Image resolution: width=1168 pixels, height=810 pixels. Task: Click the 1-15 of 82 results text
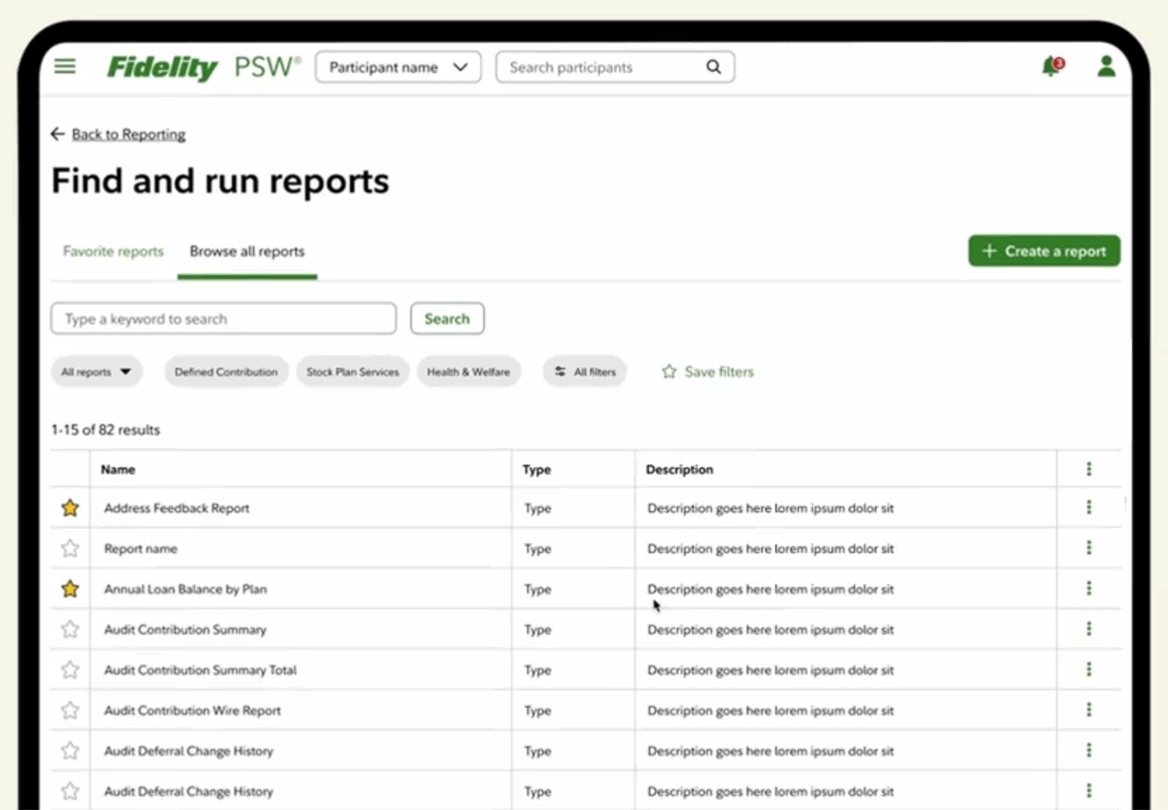pyautogui.click(x=105, y=430)
